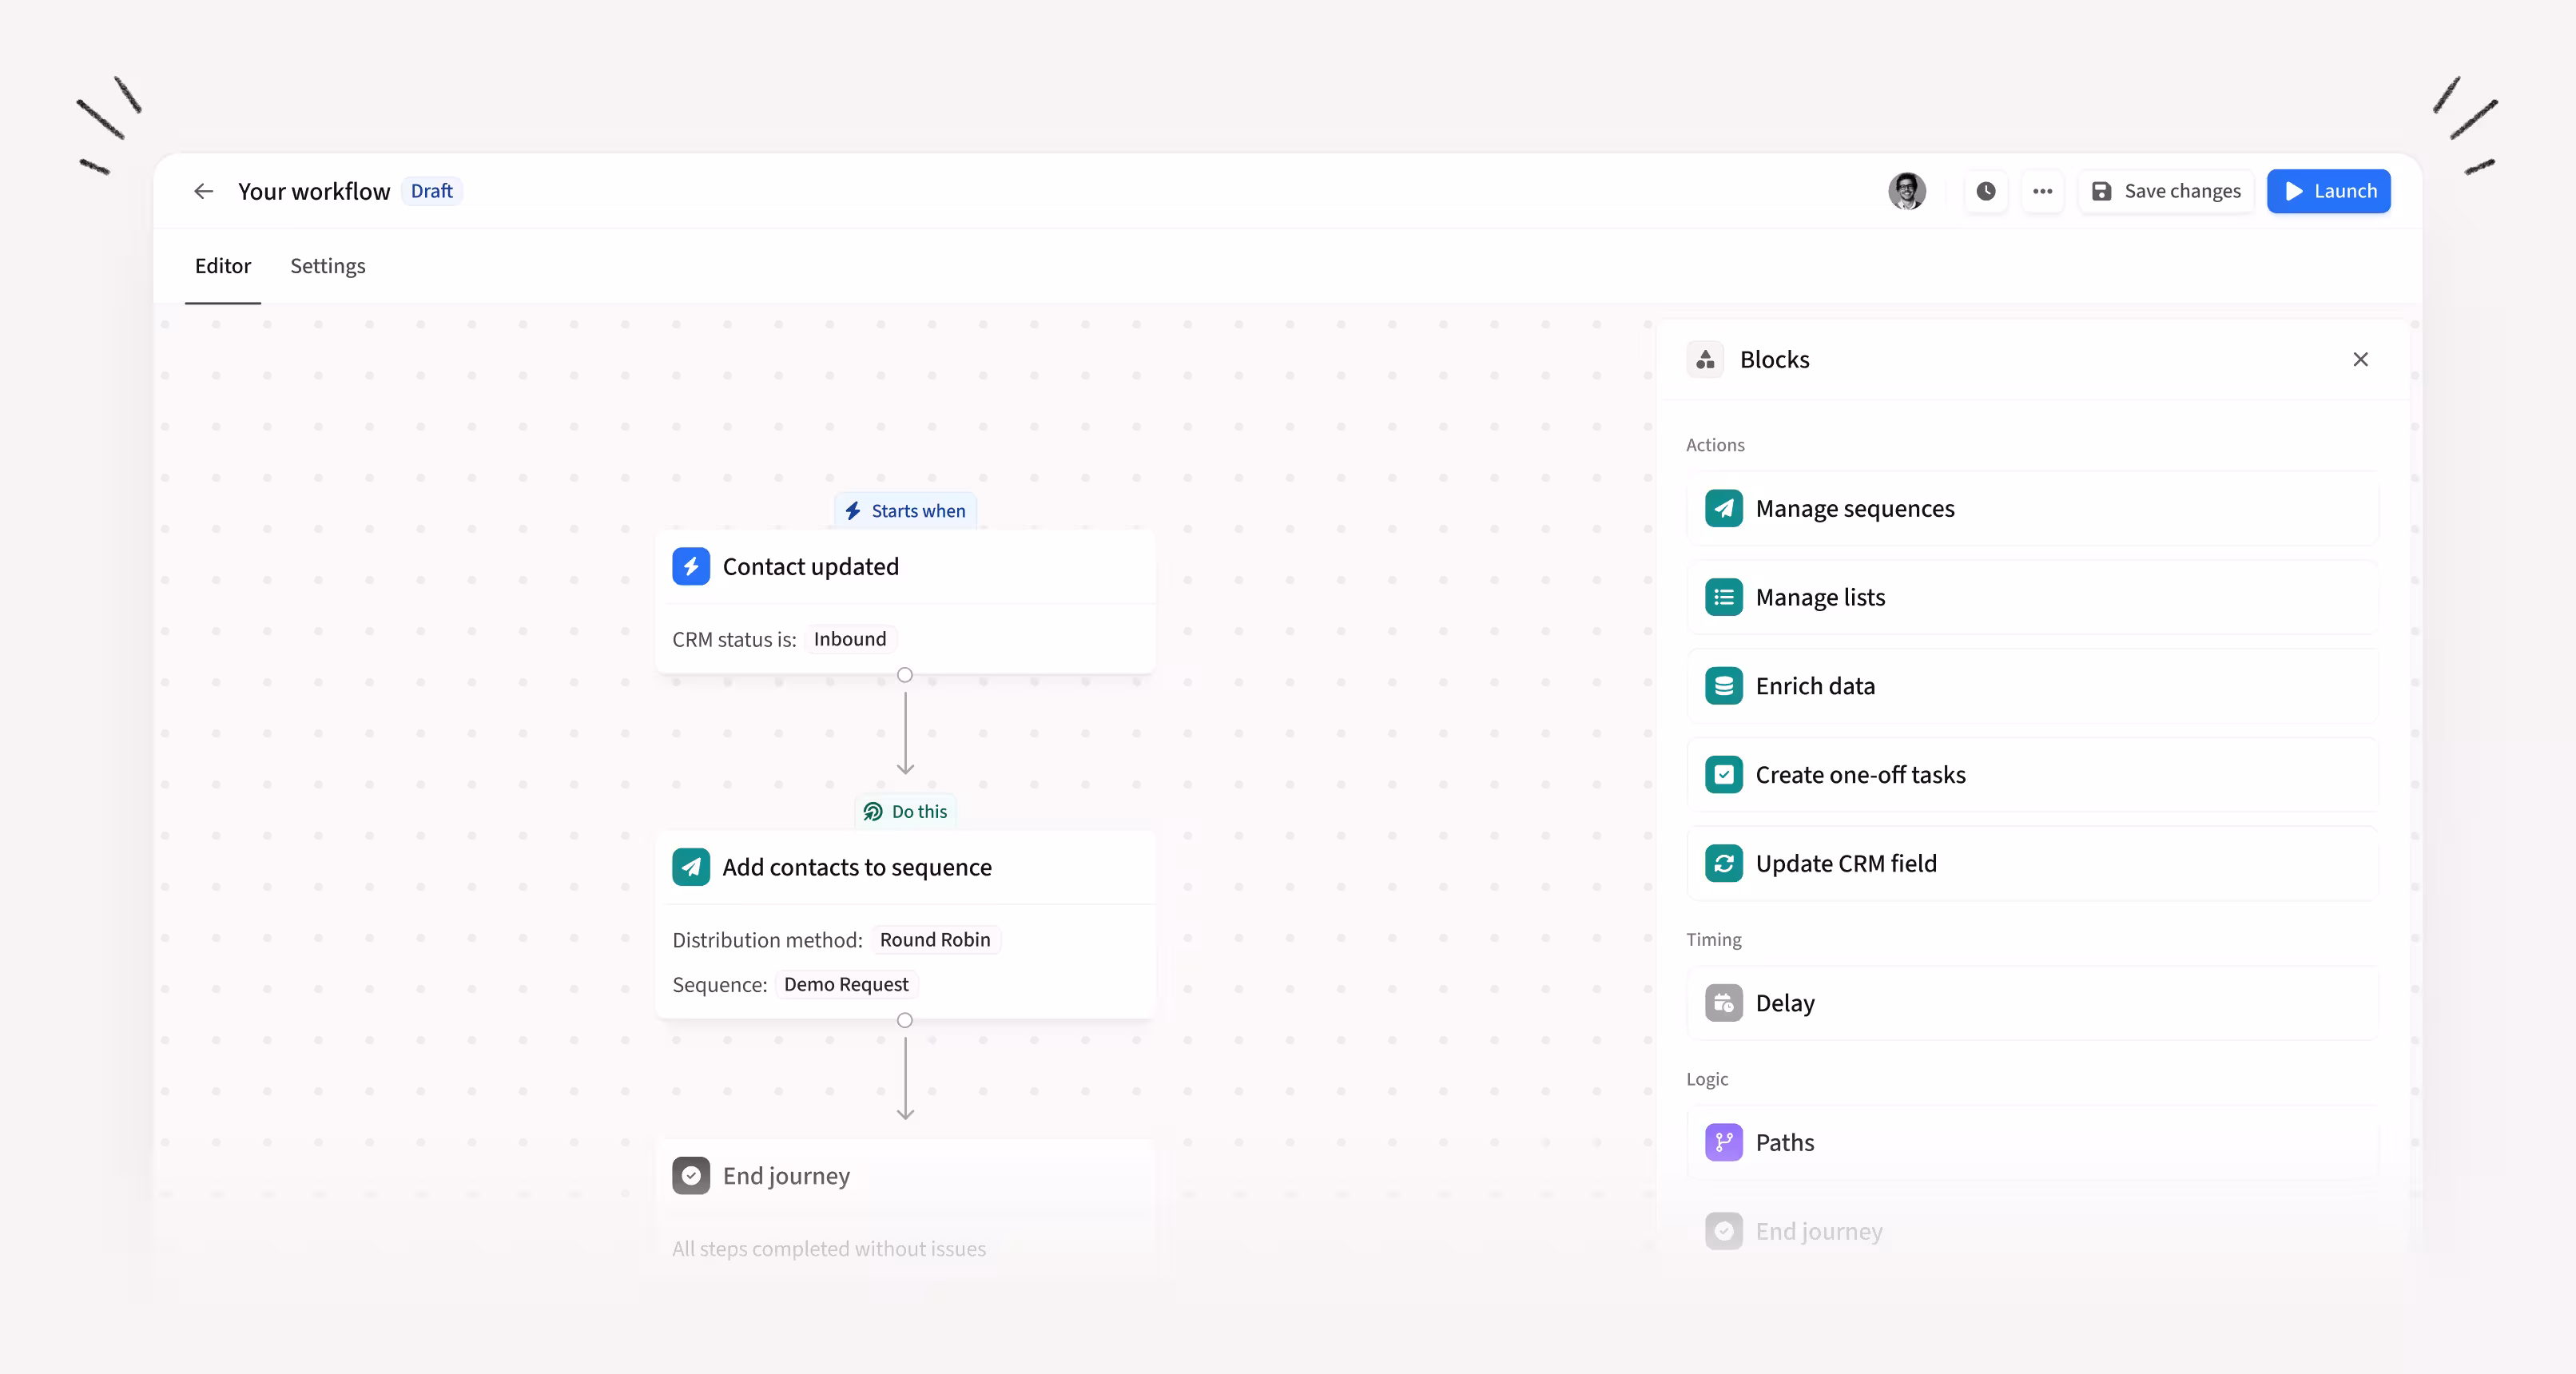Screen dimensions: 2576x1374
Task: Open the history clock icon
Action: tap(1986, 191)
